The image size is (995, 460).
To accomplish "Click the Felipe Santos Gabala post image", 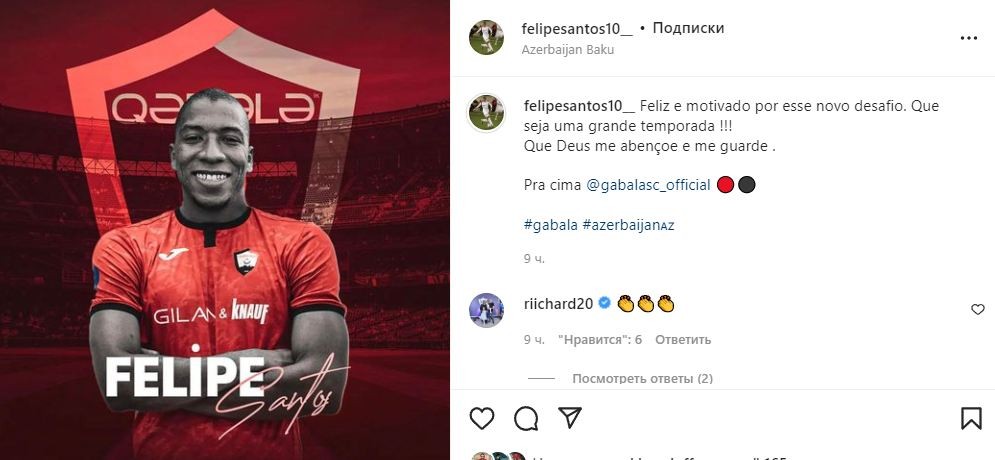I will click(225, 230).
